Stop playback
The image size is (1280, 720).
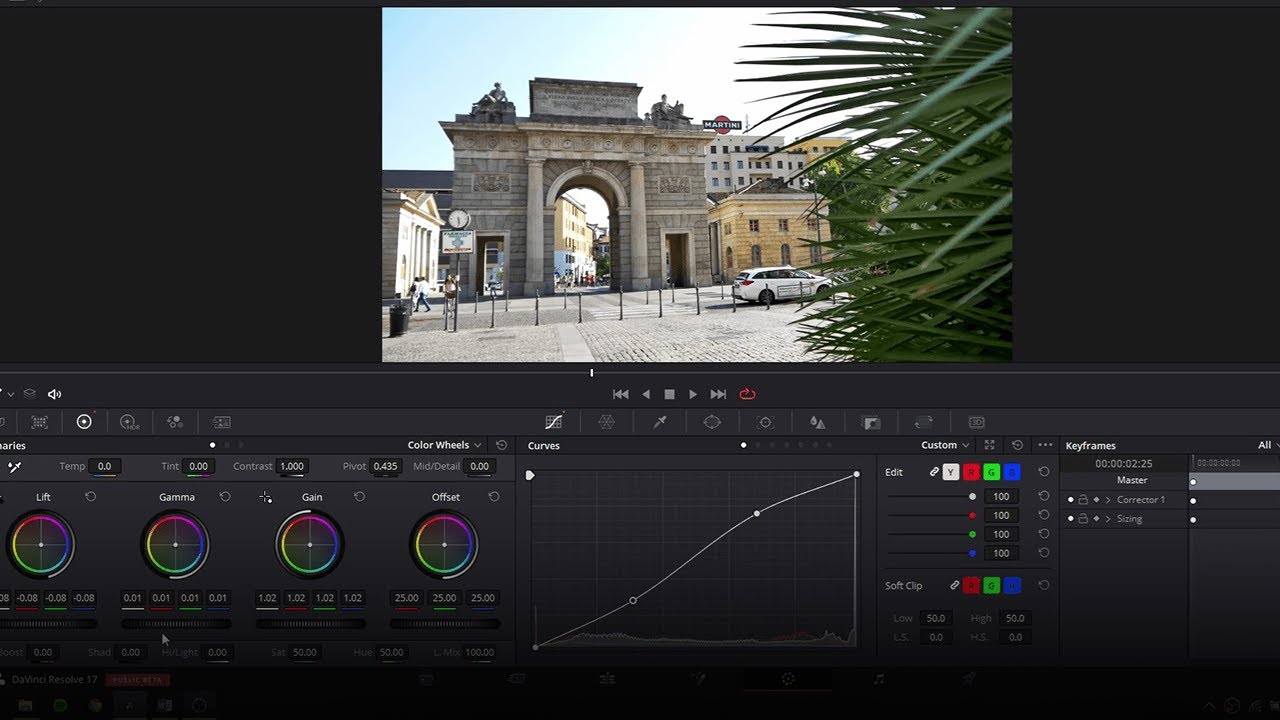coord(669,394)
